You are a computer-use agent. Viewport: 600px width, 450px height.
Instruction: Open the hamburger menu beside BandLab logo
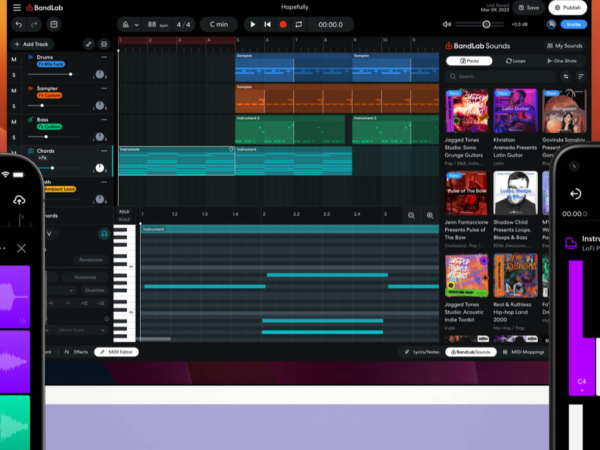click(x=17, y=7)
